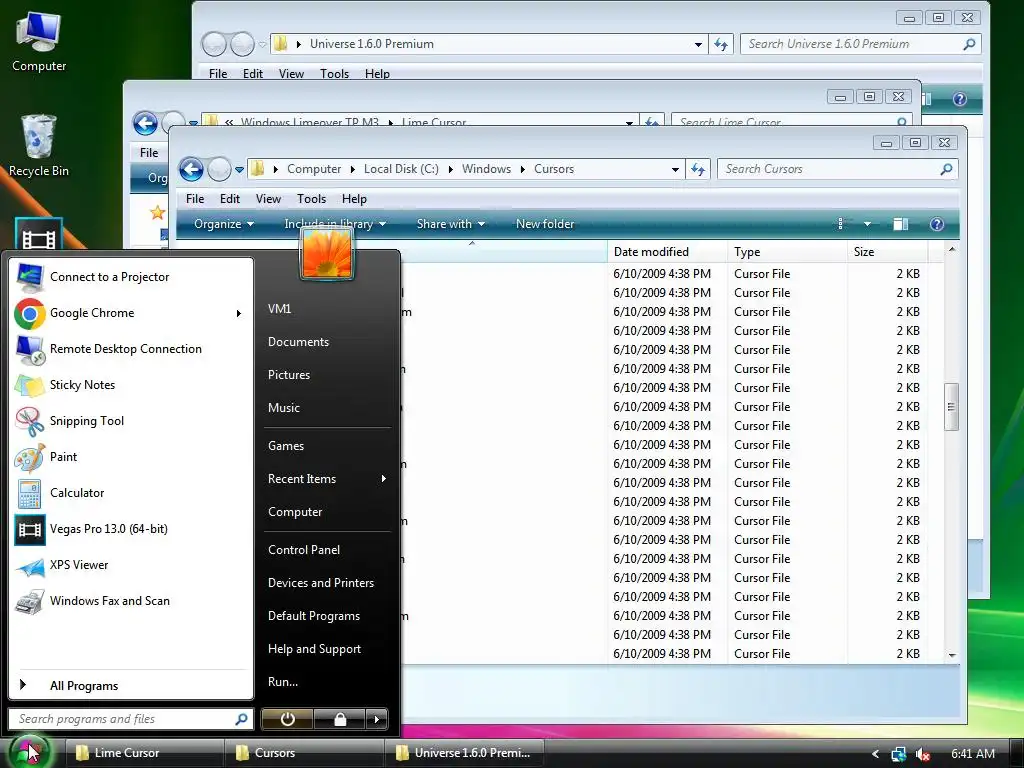The width and height of the screenshot is (1024, 768).
Task: Open Calculator
Action: 131,492
